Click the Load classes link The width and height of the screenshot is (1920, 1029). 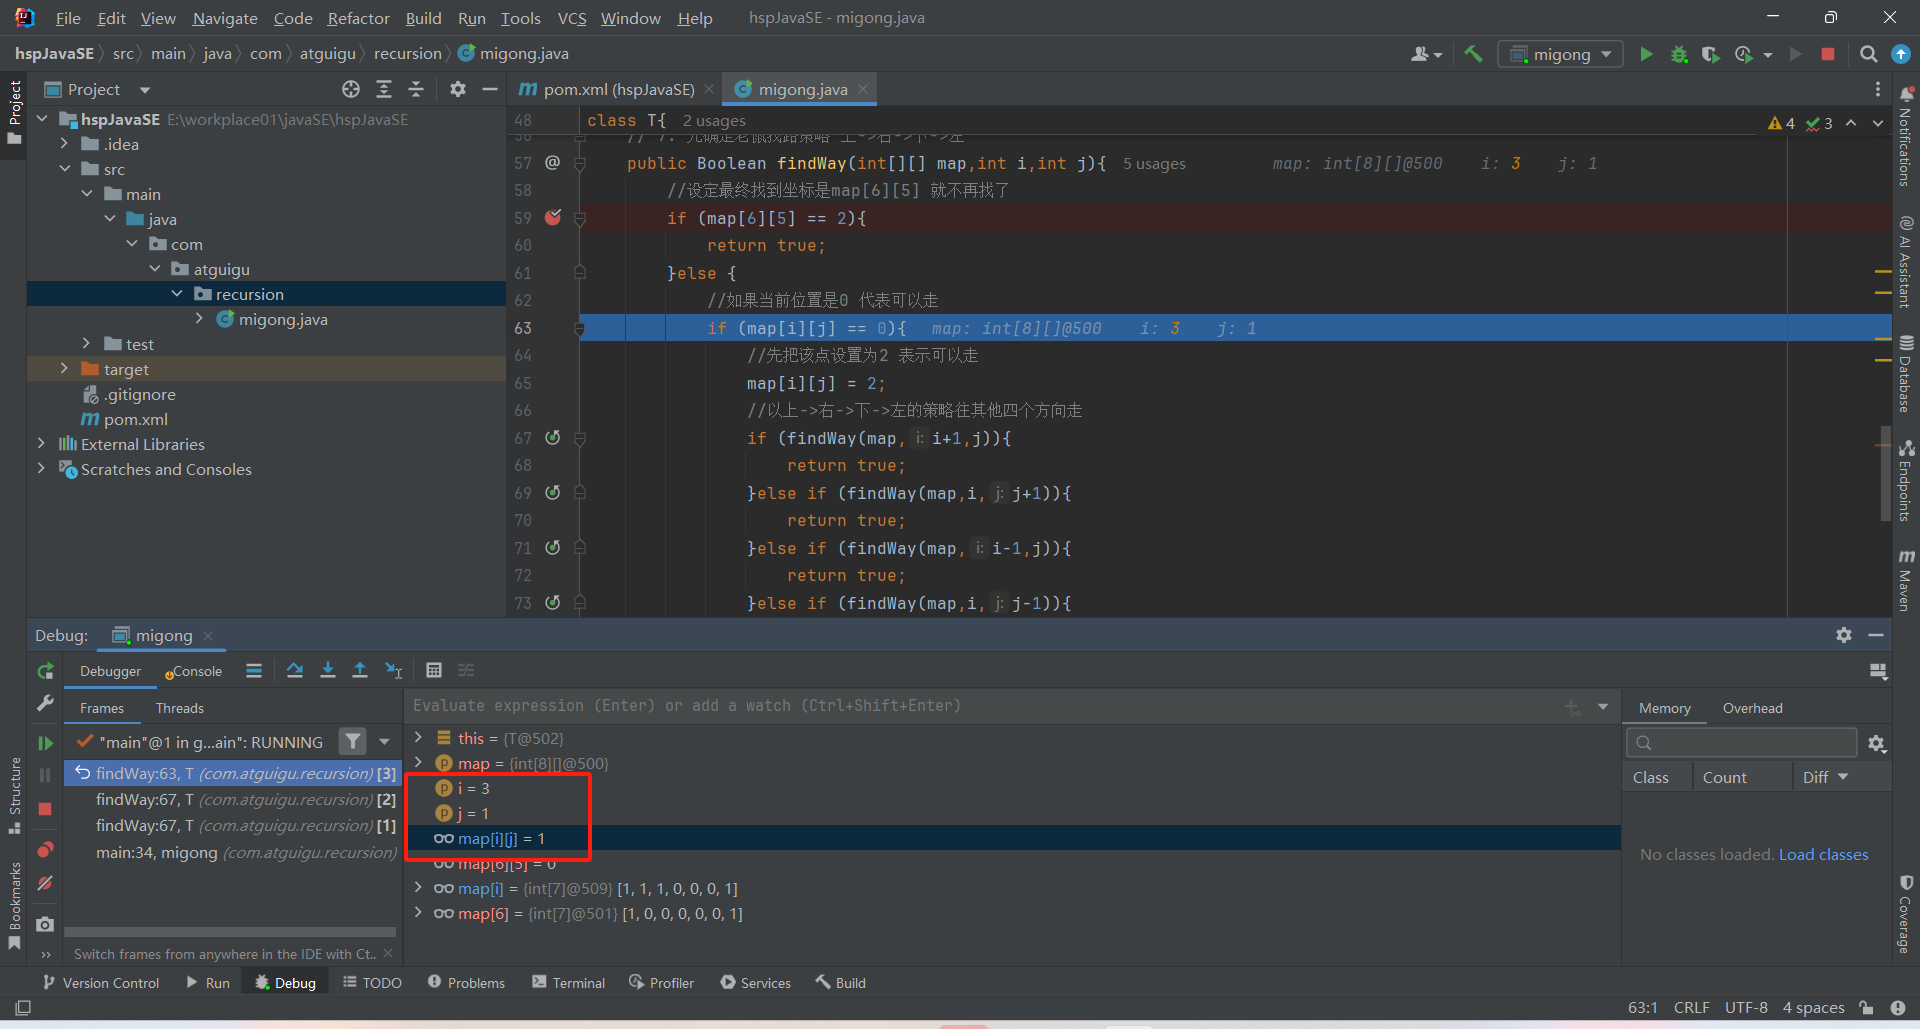click(1822, 854)
